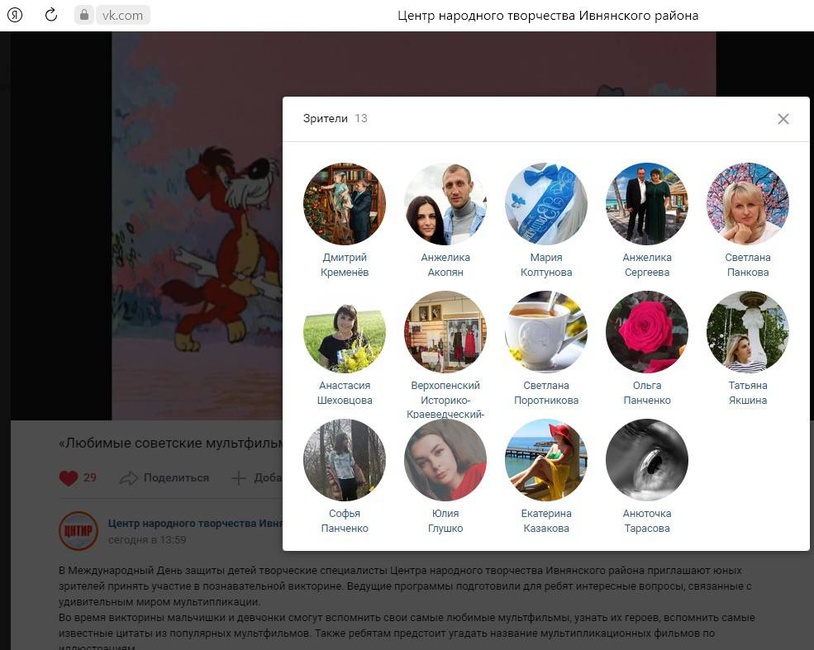The height and width of the screenshot is (650, 814).
Task: Open Дмитрий Кременёв's avatar
Action: point(345,204)
